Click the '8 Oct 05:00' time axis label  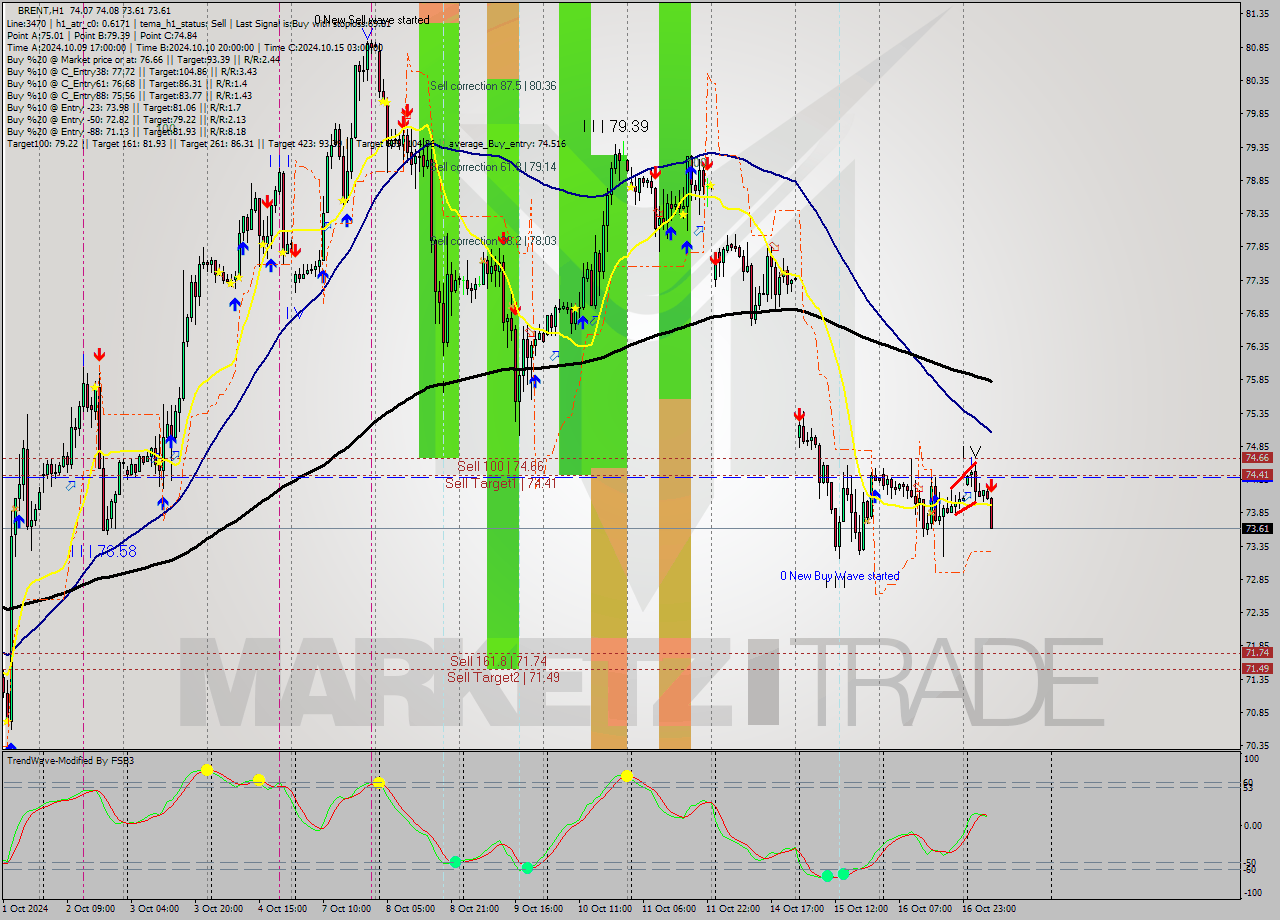pyautogui.click(x=409, y=908)
